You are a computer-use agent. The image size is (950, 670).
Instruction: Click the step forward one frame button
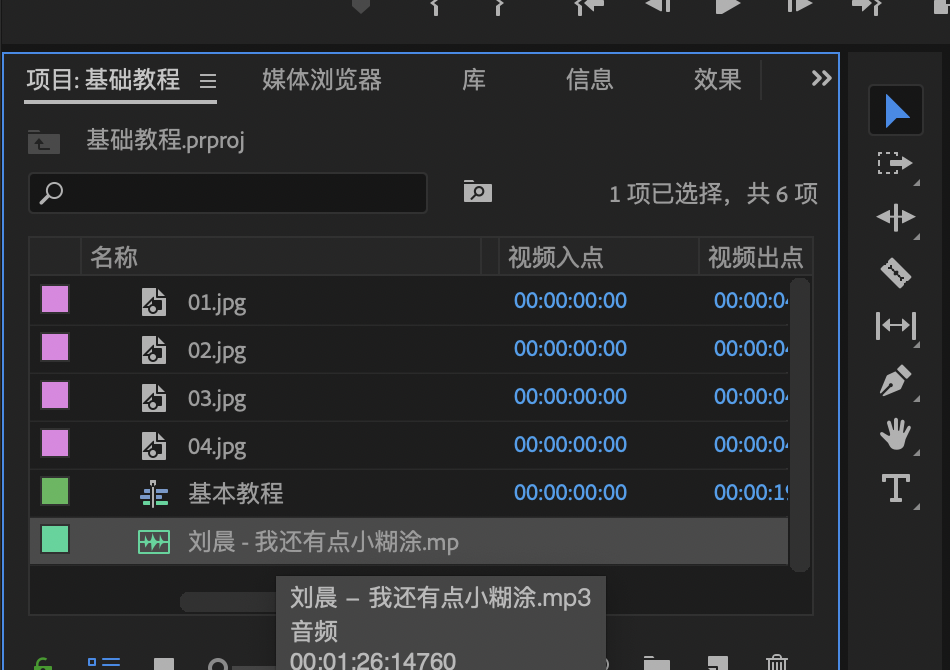[x=799, y=7]
